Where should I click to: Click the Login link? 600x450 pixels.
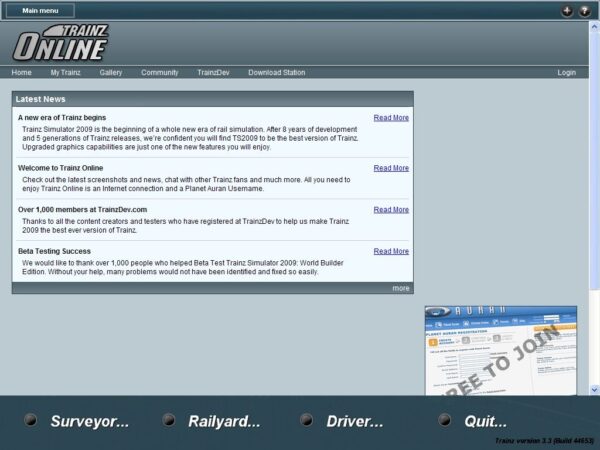tap(567, 73)
